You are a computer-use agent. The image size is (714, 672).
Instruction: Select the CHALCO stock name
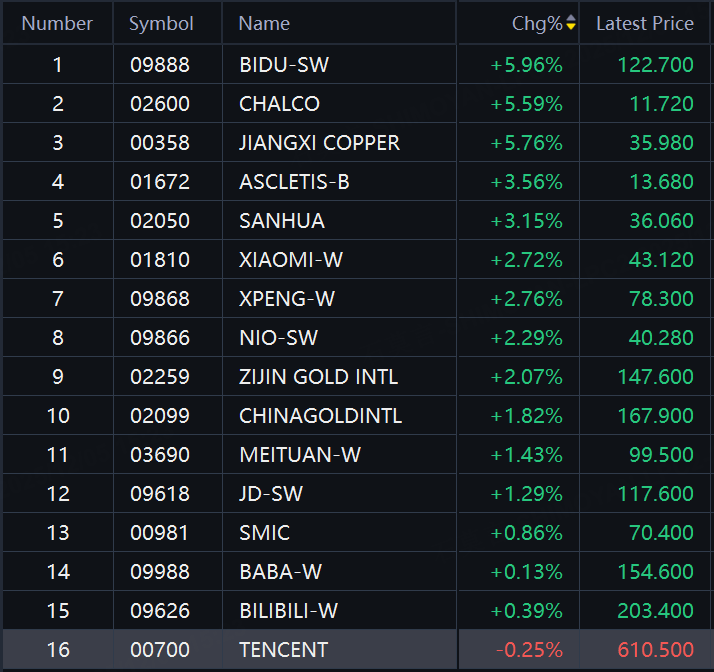[x=280, y=104]
